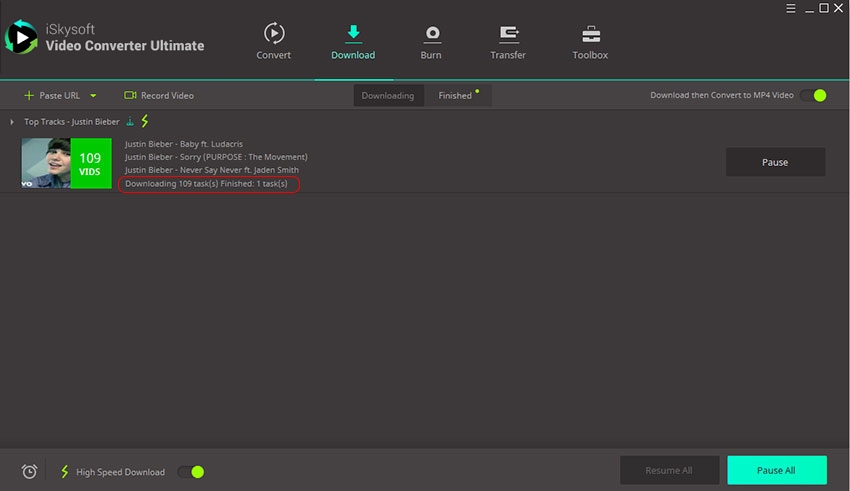This screenshot has height=491, width=850.
Task: Click the lightning bolt beside playlist title
Action: pos(144,121)
